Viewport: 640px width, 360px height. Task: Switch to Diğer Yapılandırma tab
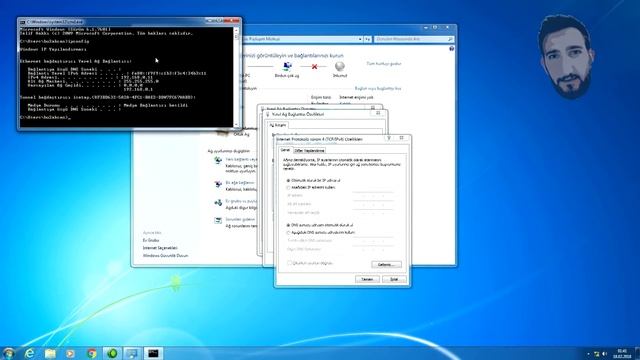[309, 151]
